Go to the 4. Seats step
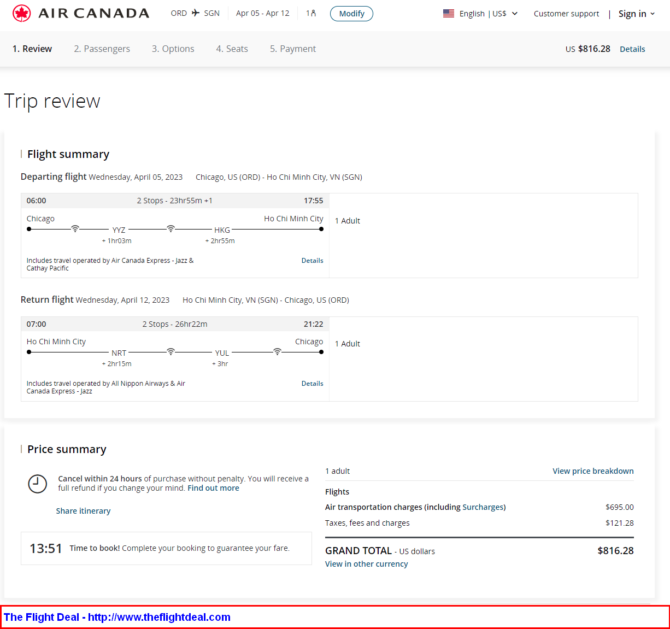Screen dimensions: 670x629 point(232,49)
